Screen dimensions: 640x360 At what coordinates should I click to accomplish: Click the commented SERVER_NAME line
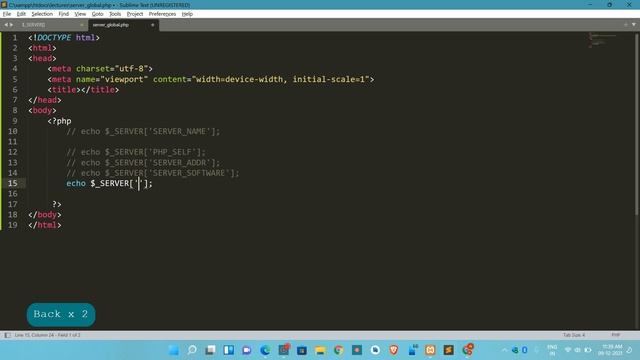(x=143, y=131)
